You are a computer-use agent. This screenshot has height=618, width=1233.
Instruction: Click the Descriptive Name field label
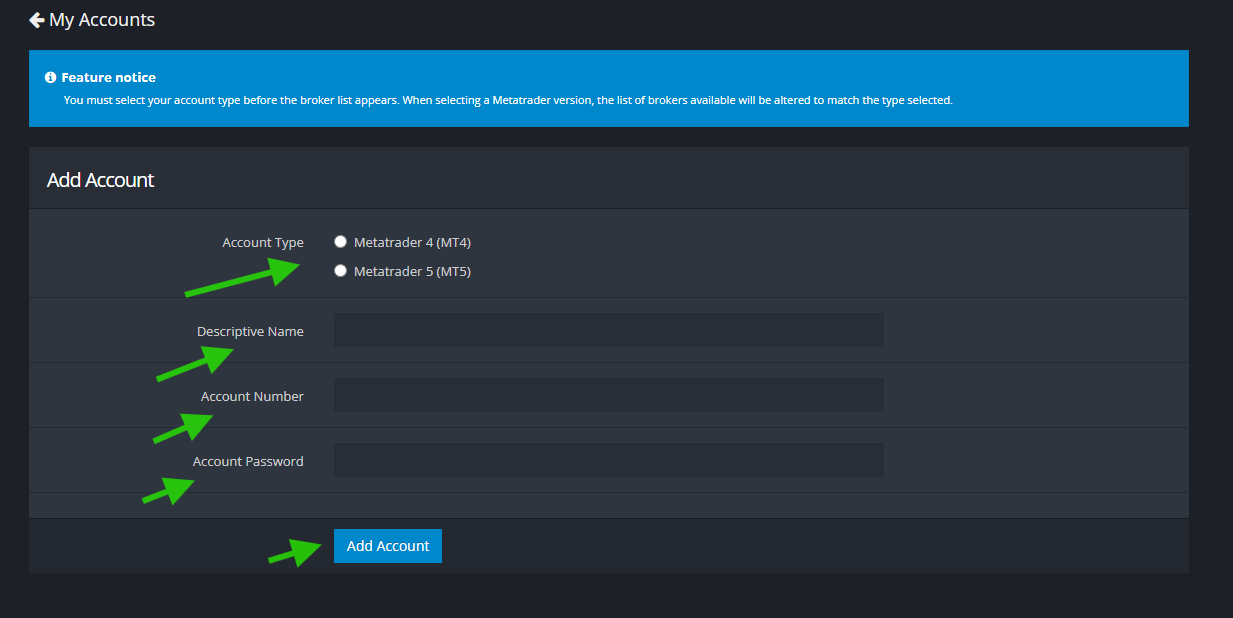[250, 331]
